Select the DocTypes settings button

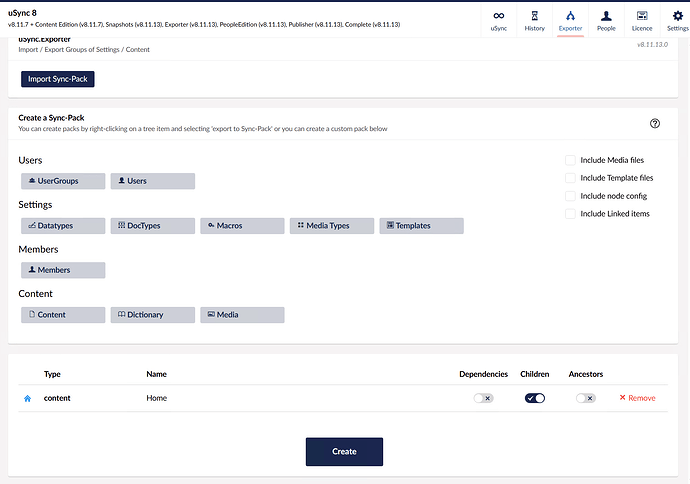coord(152,226)
